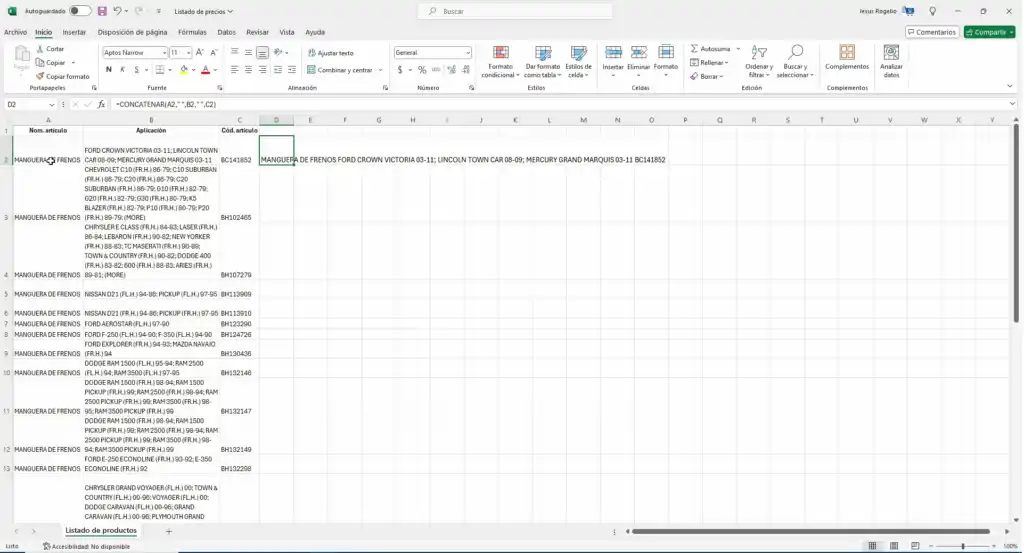Switch to the Revisar tab

[x=257, y=32]
